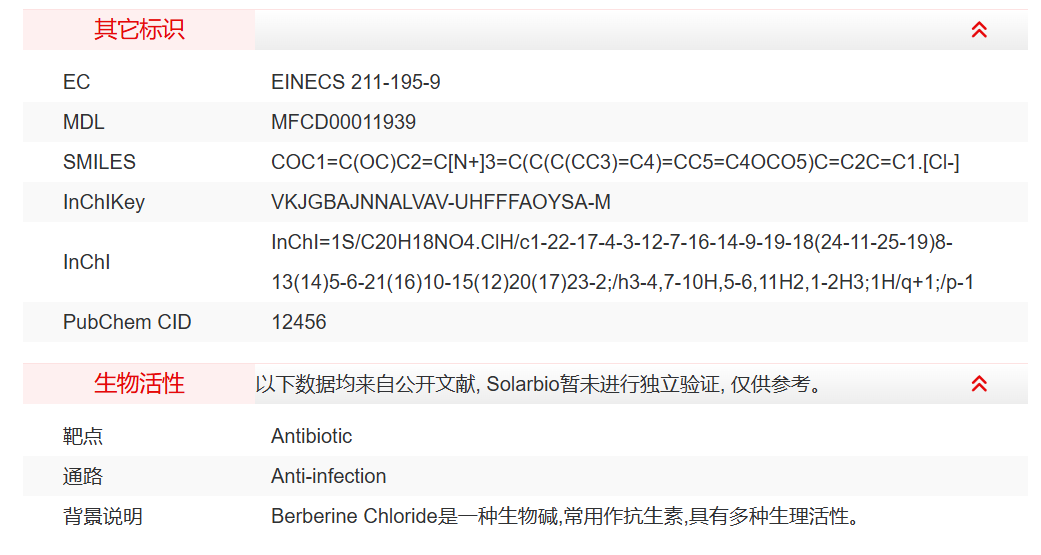
Task: Click the 背景说明 row label
Action: (102, 516)
